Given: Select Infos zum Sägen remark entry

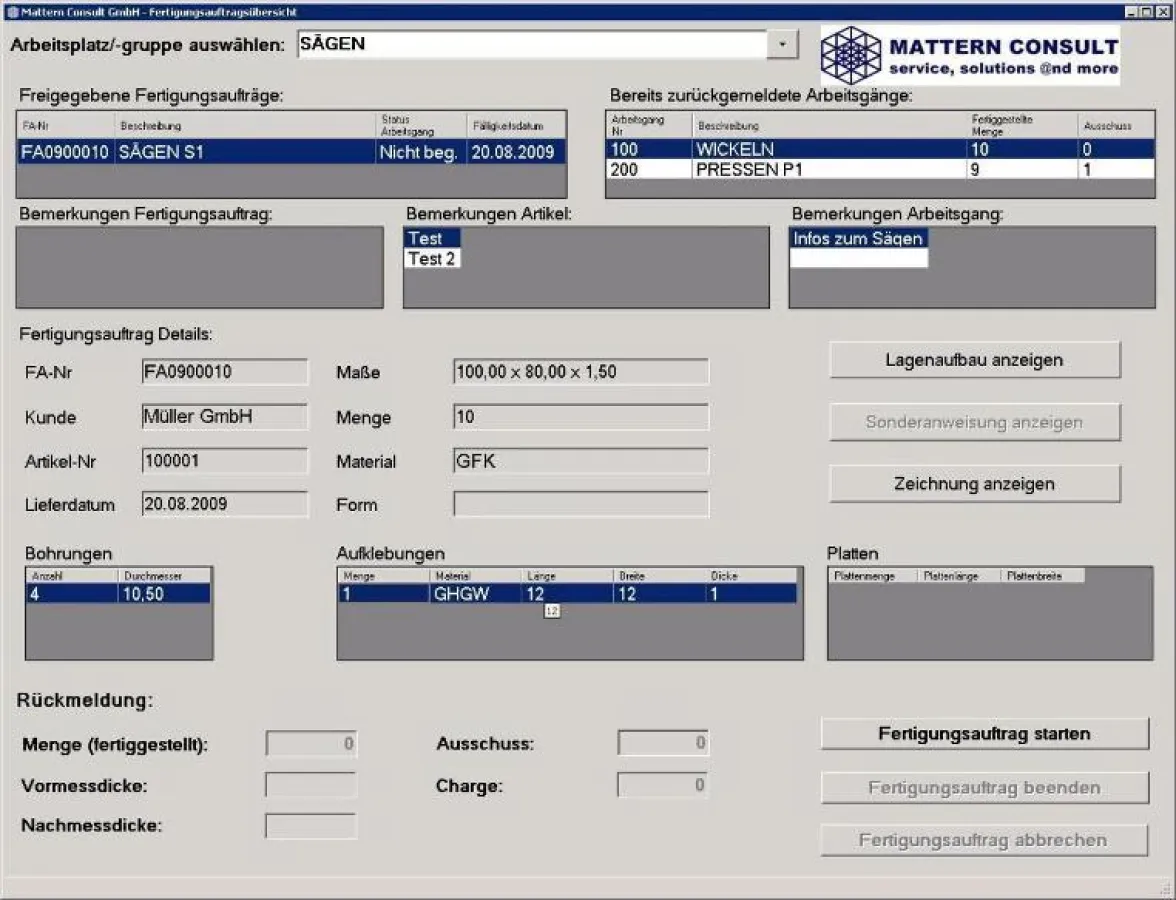Looking at the screenshot, I should click(x=857, y=238).
